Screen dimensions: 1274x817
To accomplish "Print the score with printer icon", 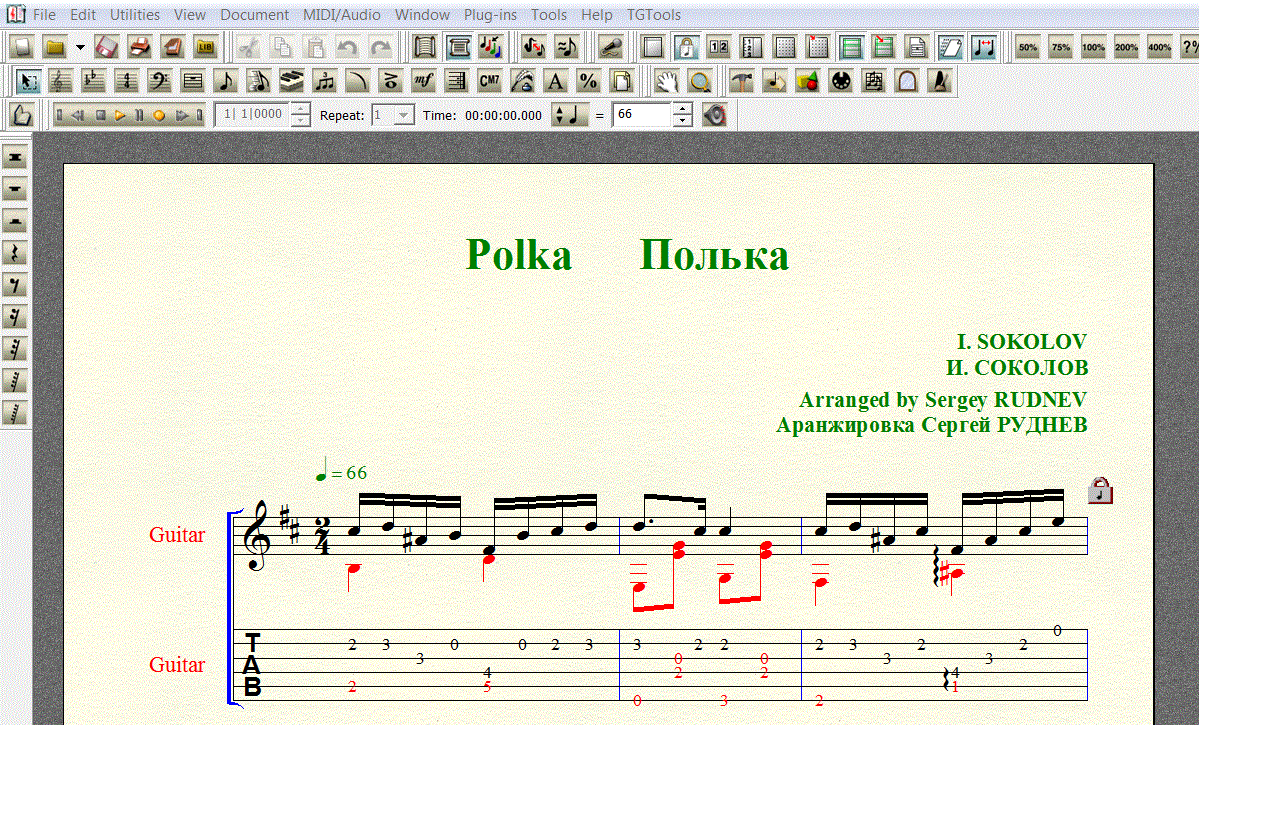I will tap(139, 47).
